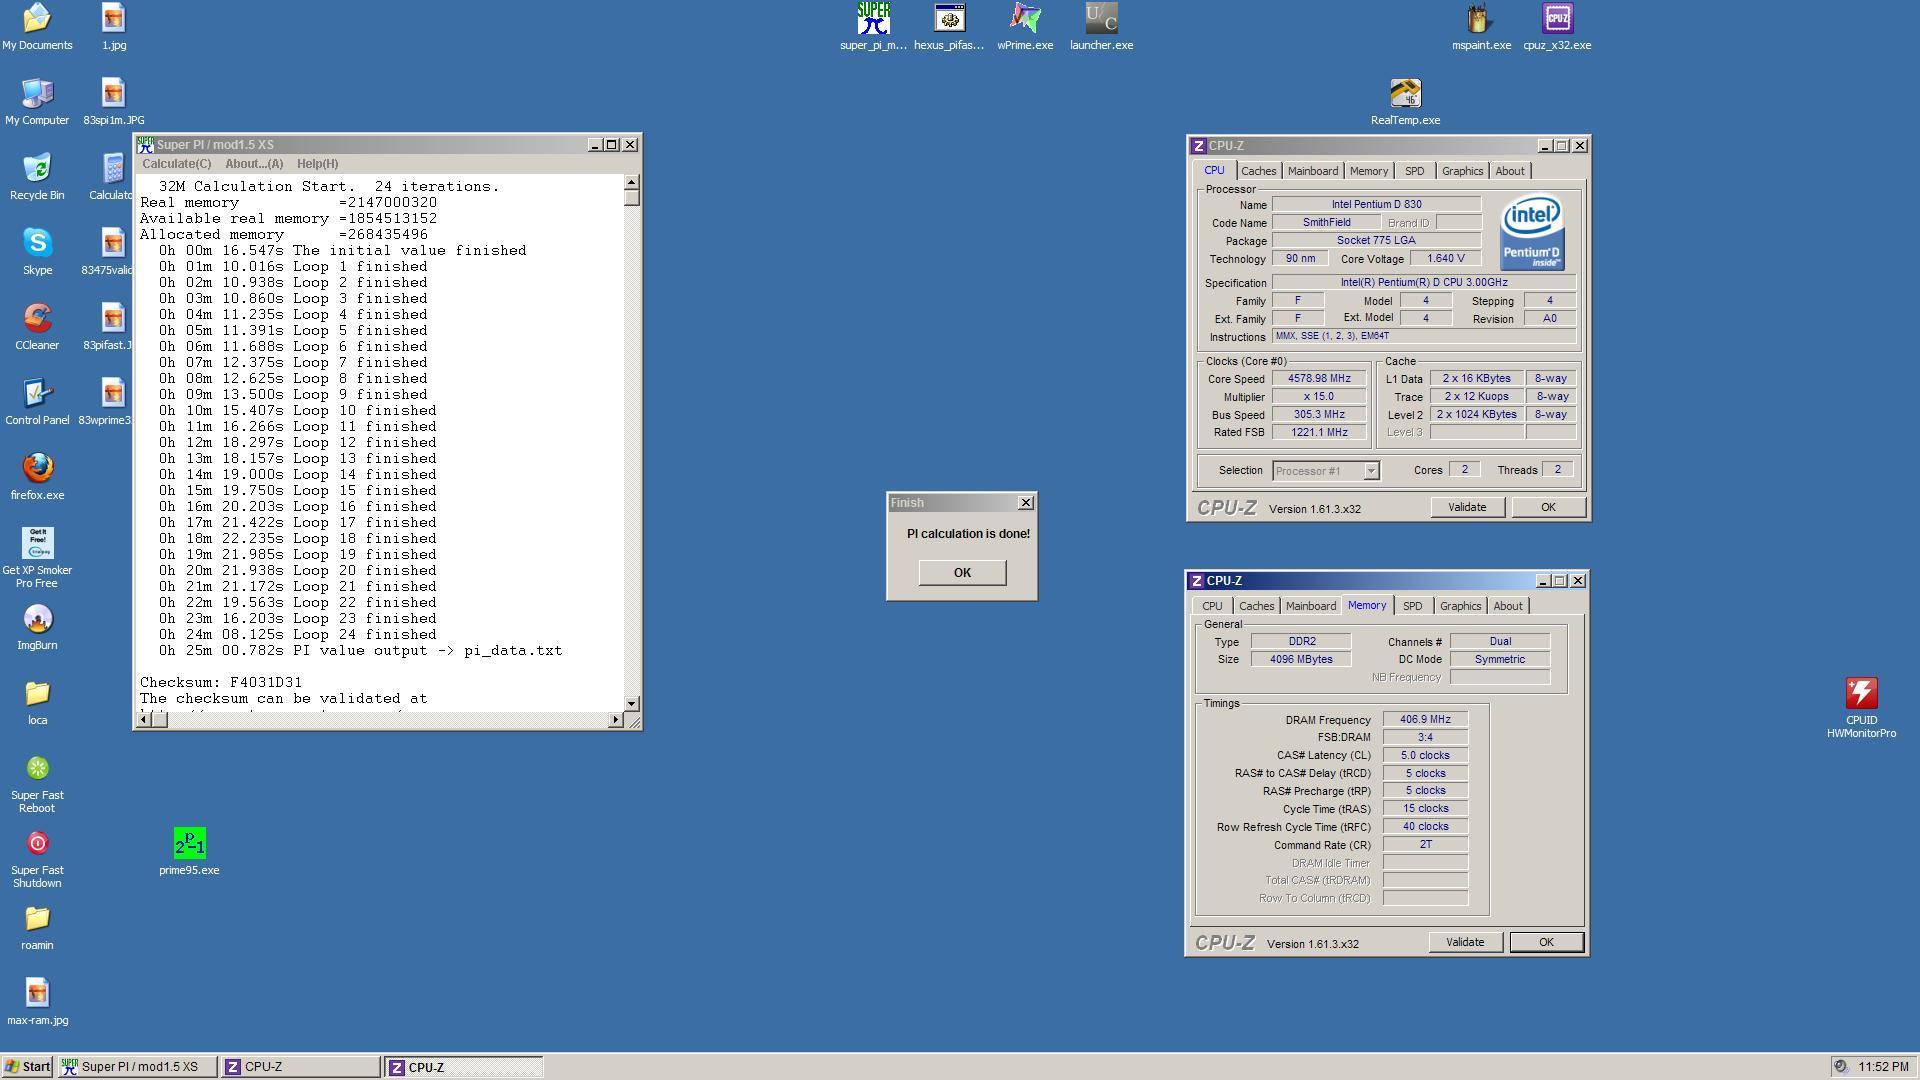Screen dimensions: 1920x1080
Task: Click Super PI vertical scrollbar up arrow
Action: click(x=631, y=182)
